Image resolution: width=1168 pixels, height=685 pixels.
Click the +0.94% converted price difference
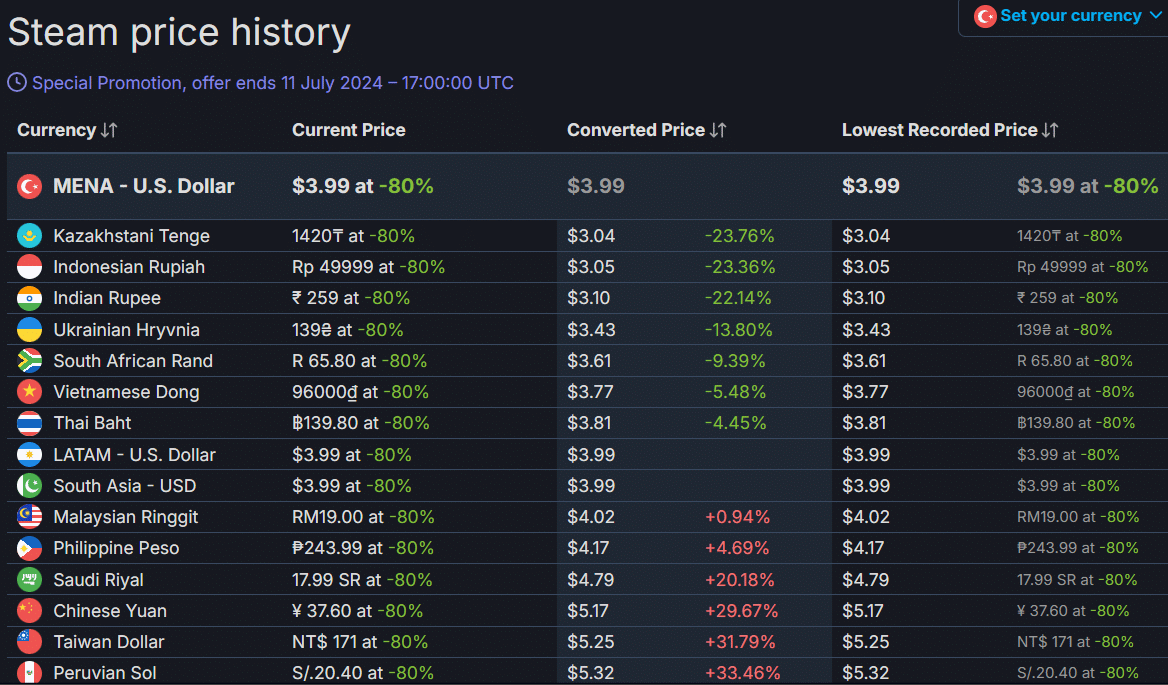click(737, 517)
